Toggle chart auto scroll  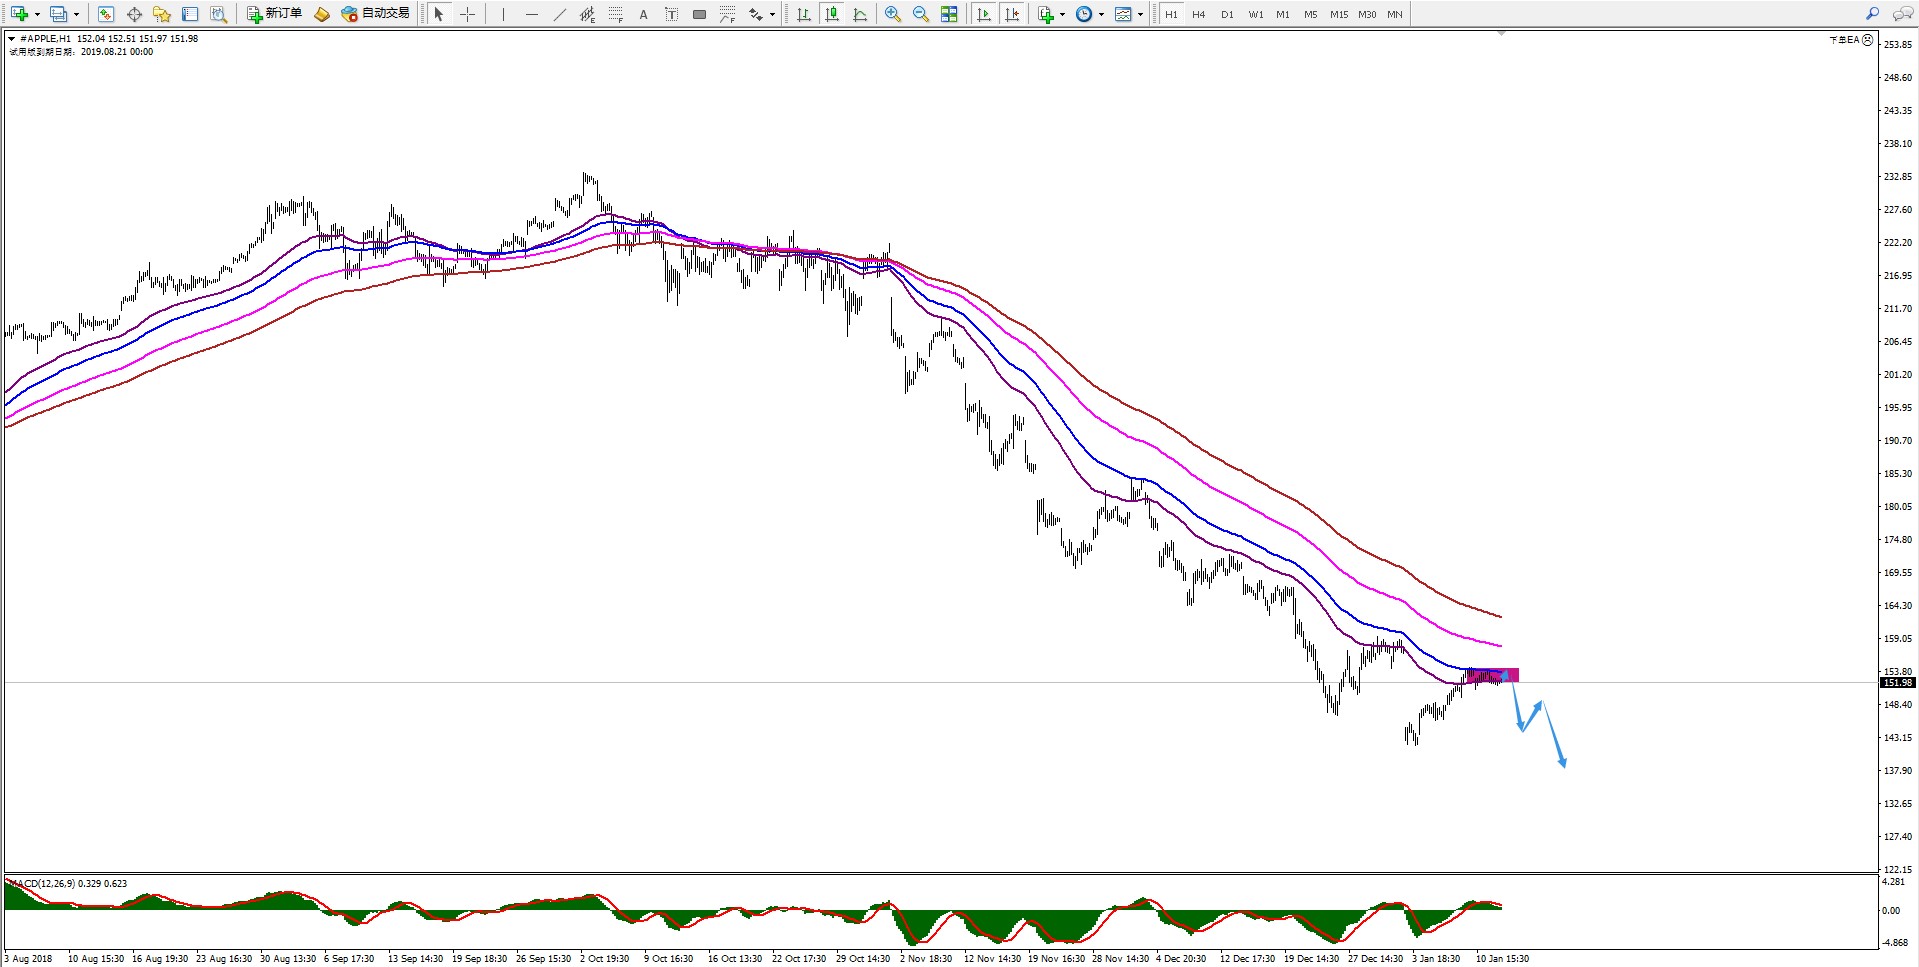(x=984, y=14)
